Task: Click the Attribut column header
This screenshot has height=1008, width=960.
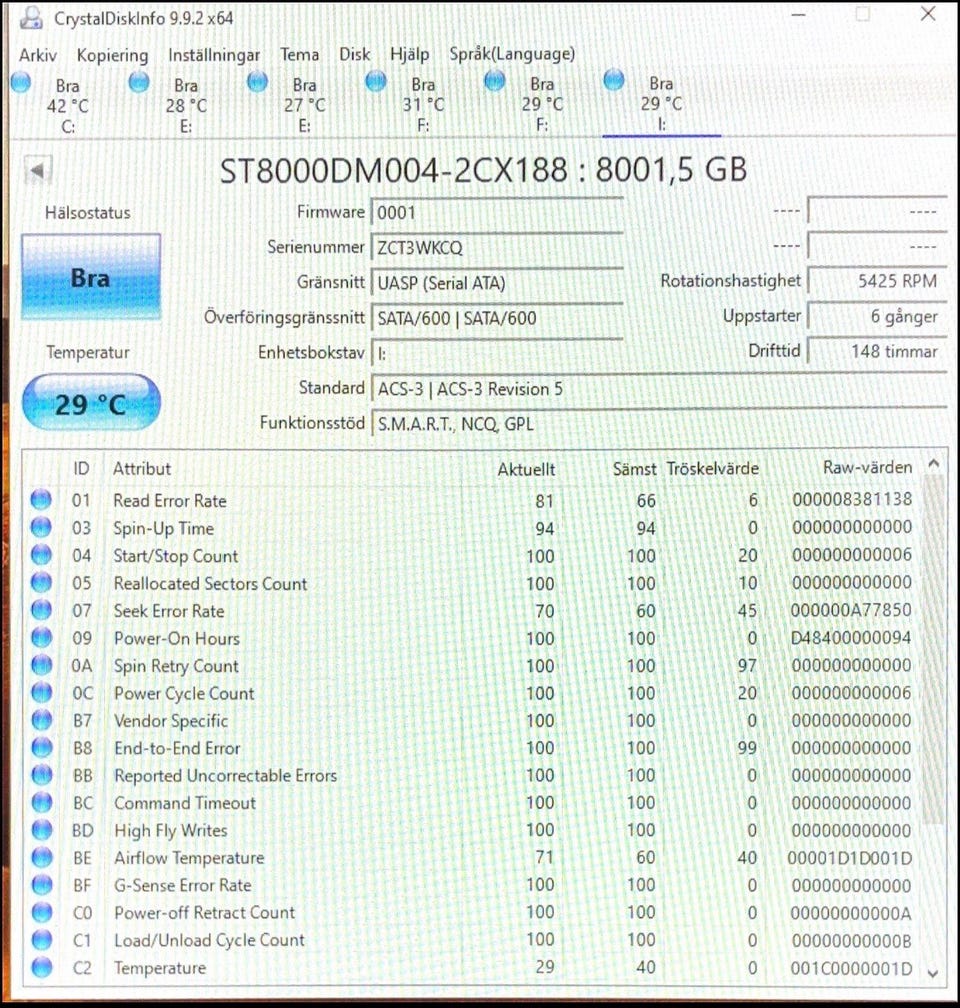Action: tap(142, 469)
